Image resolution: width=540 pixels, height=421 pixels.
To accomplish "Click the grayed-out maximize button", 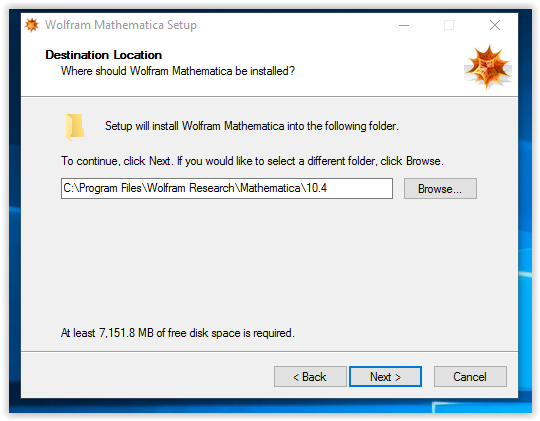I will point(449,25).
